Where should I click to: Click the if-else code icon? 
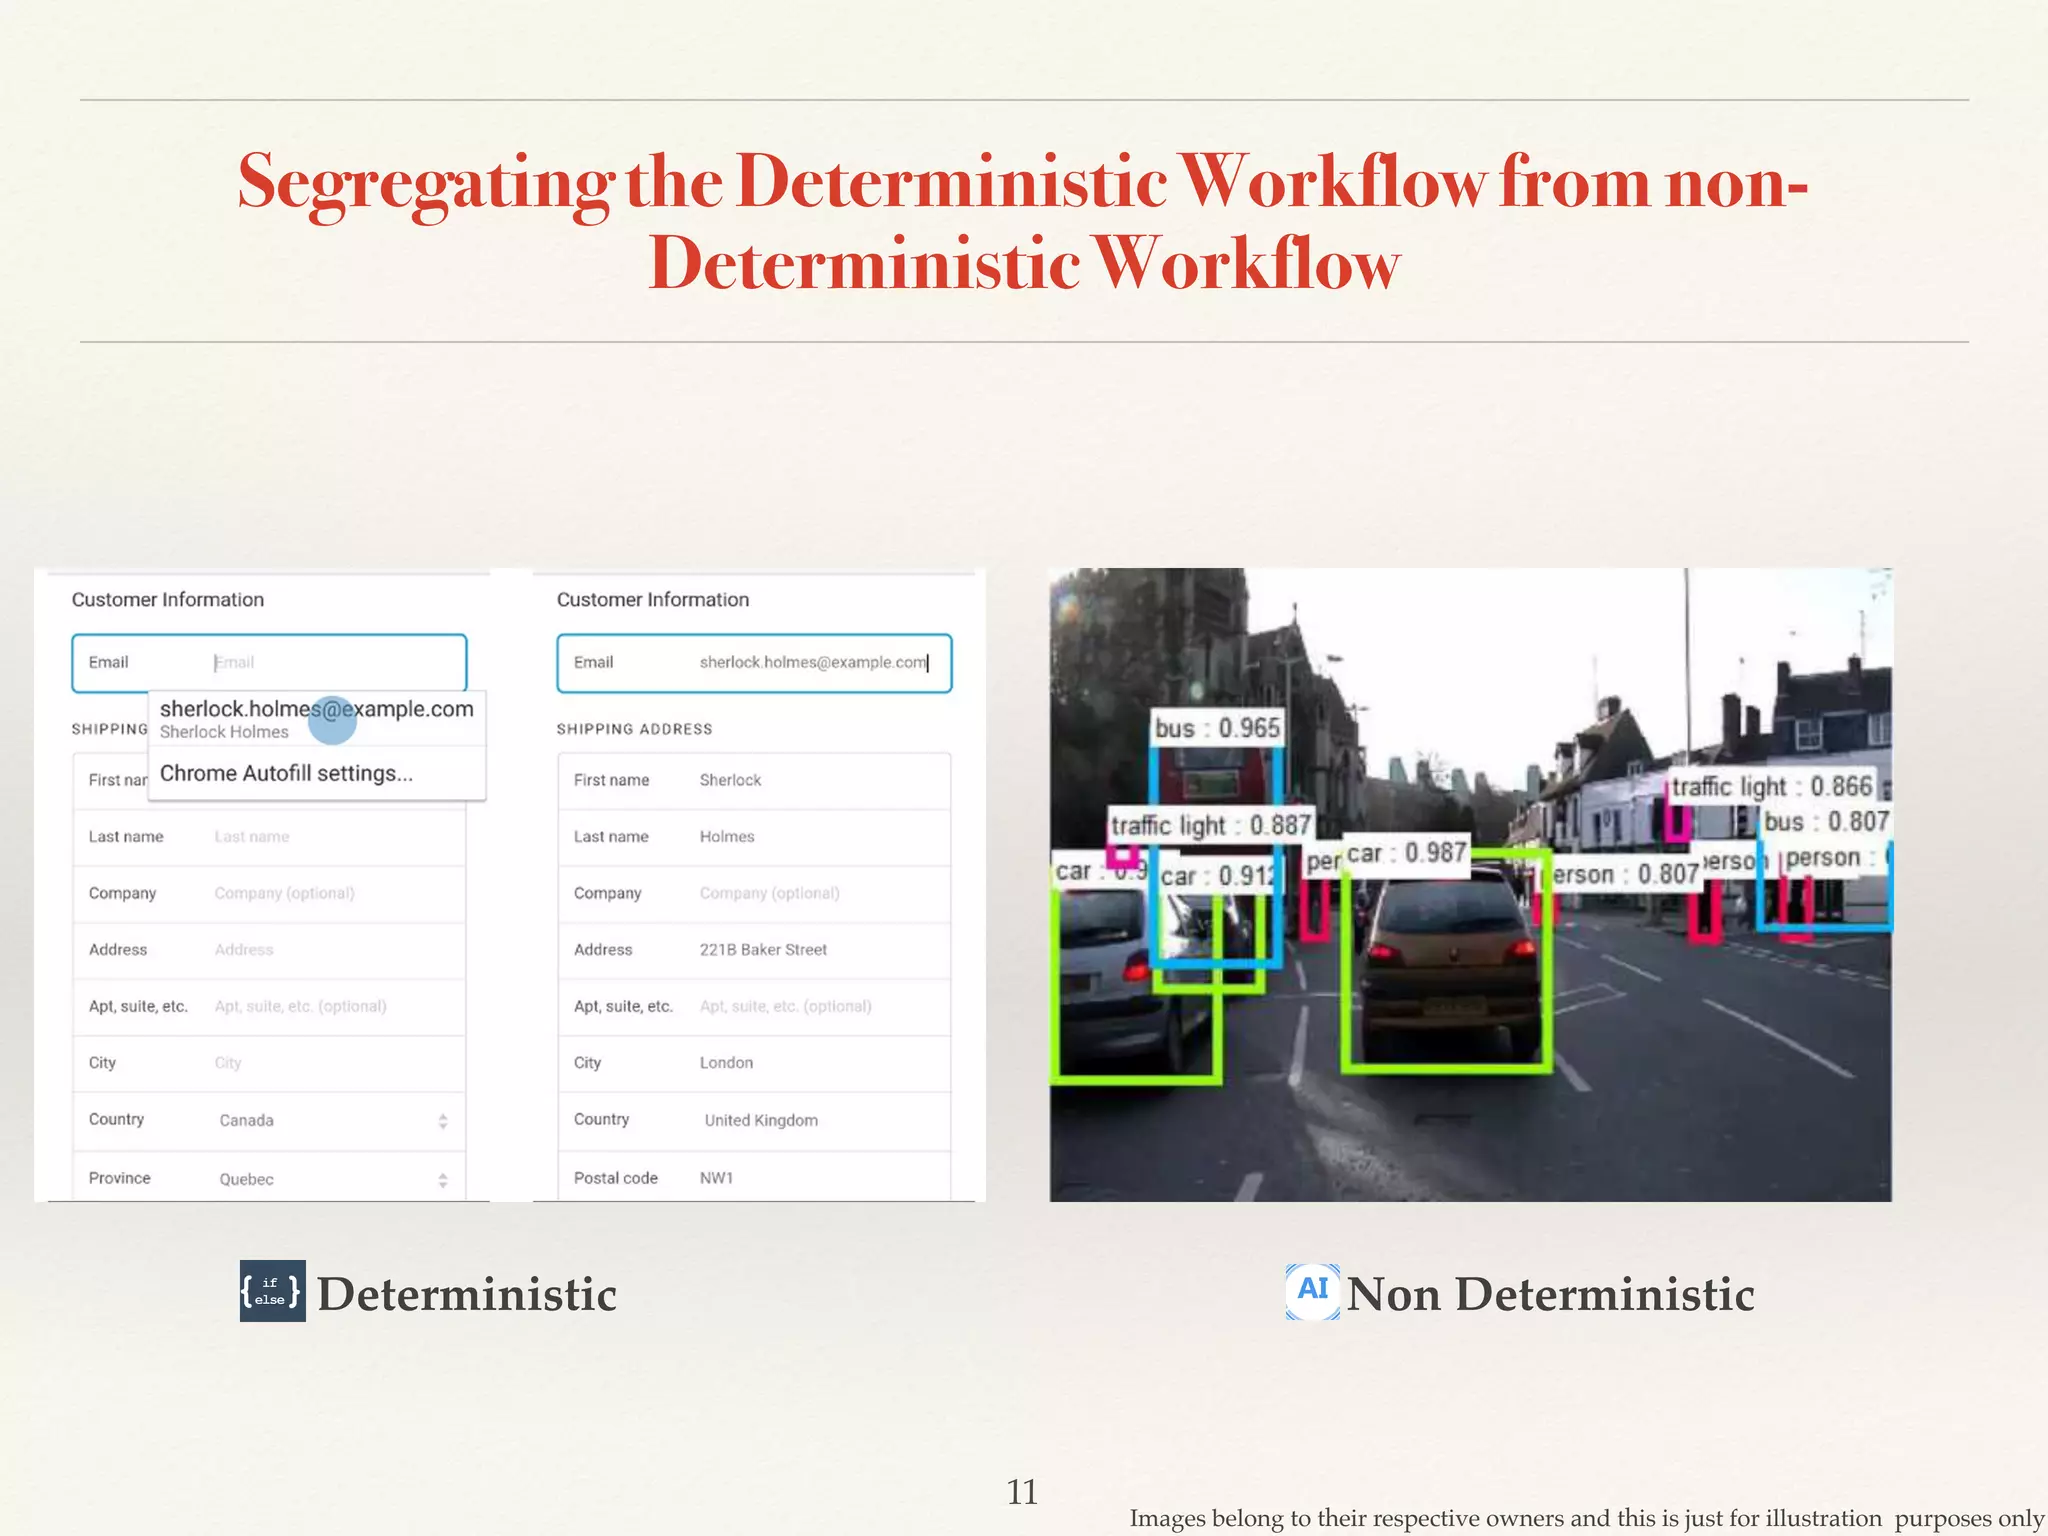[272, 1291]
